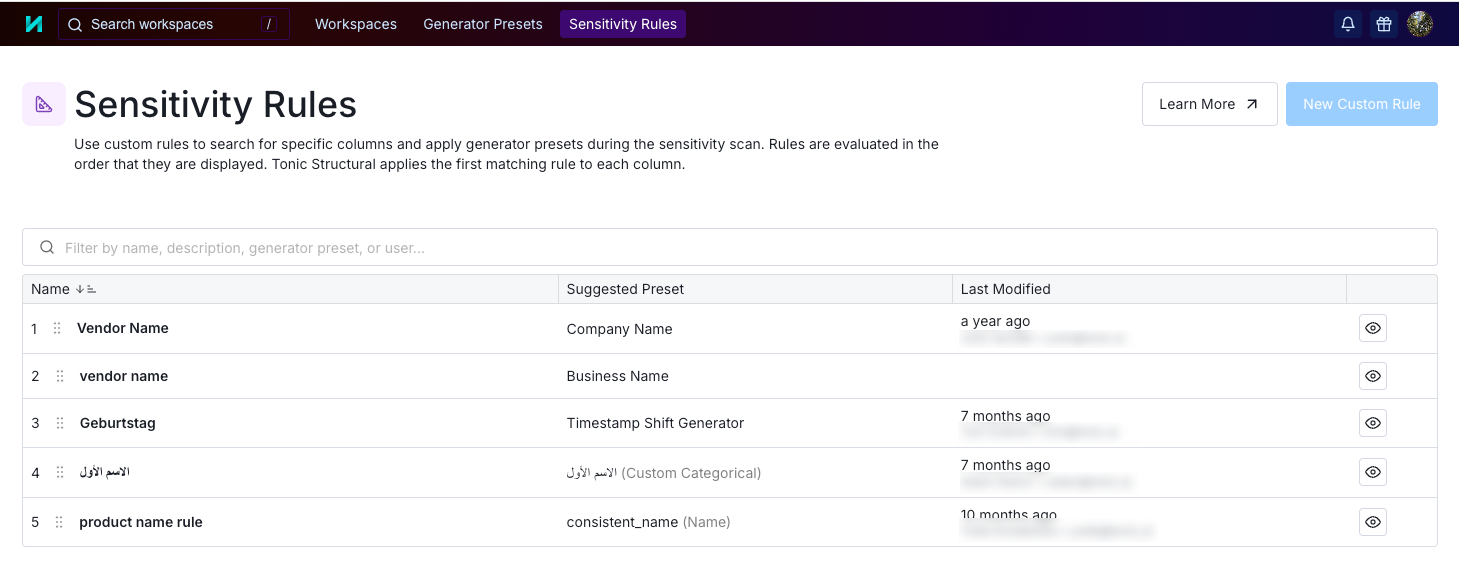Click the drag handle for product name rule
The image size is (1459, 579).
pos(59,522)
